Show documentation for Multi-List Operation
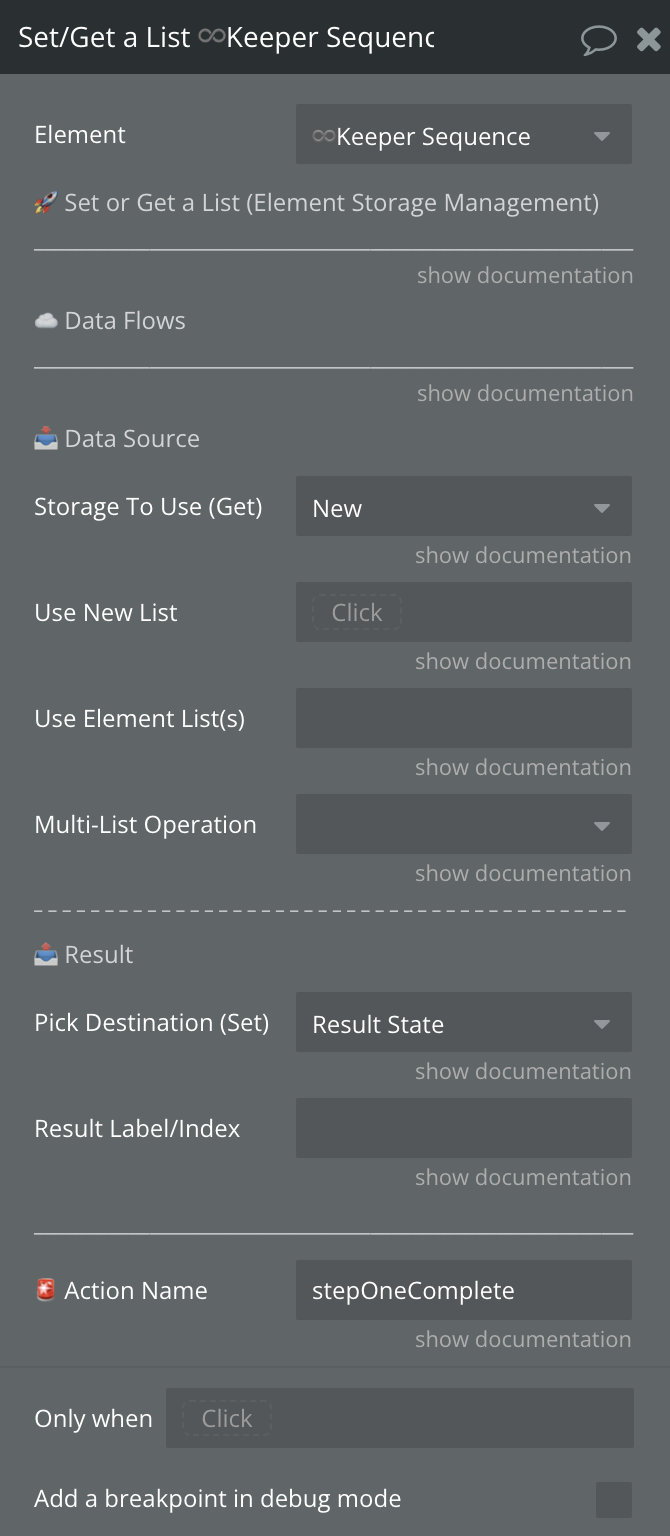670x1536 pixels. coord(523,874)
